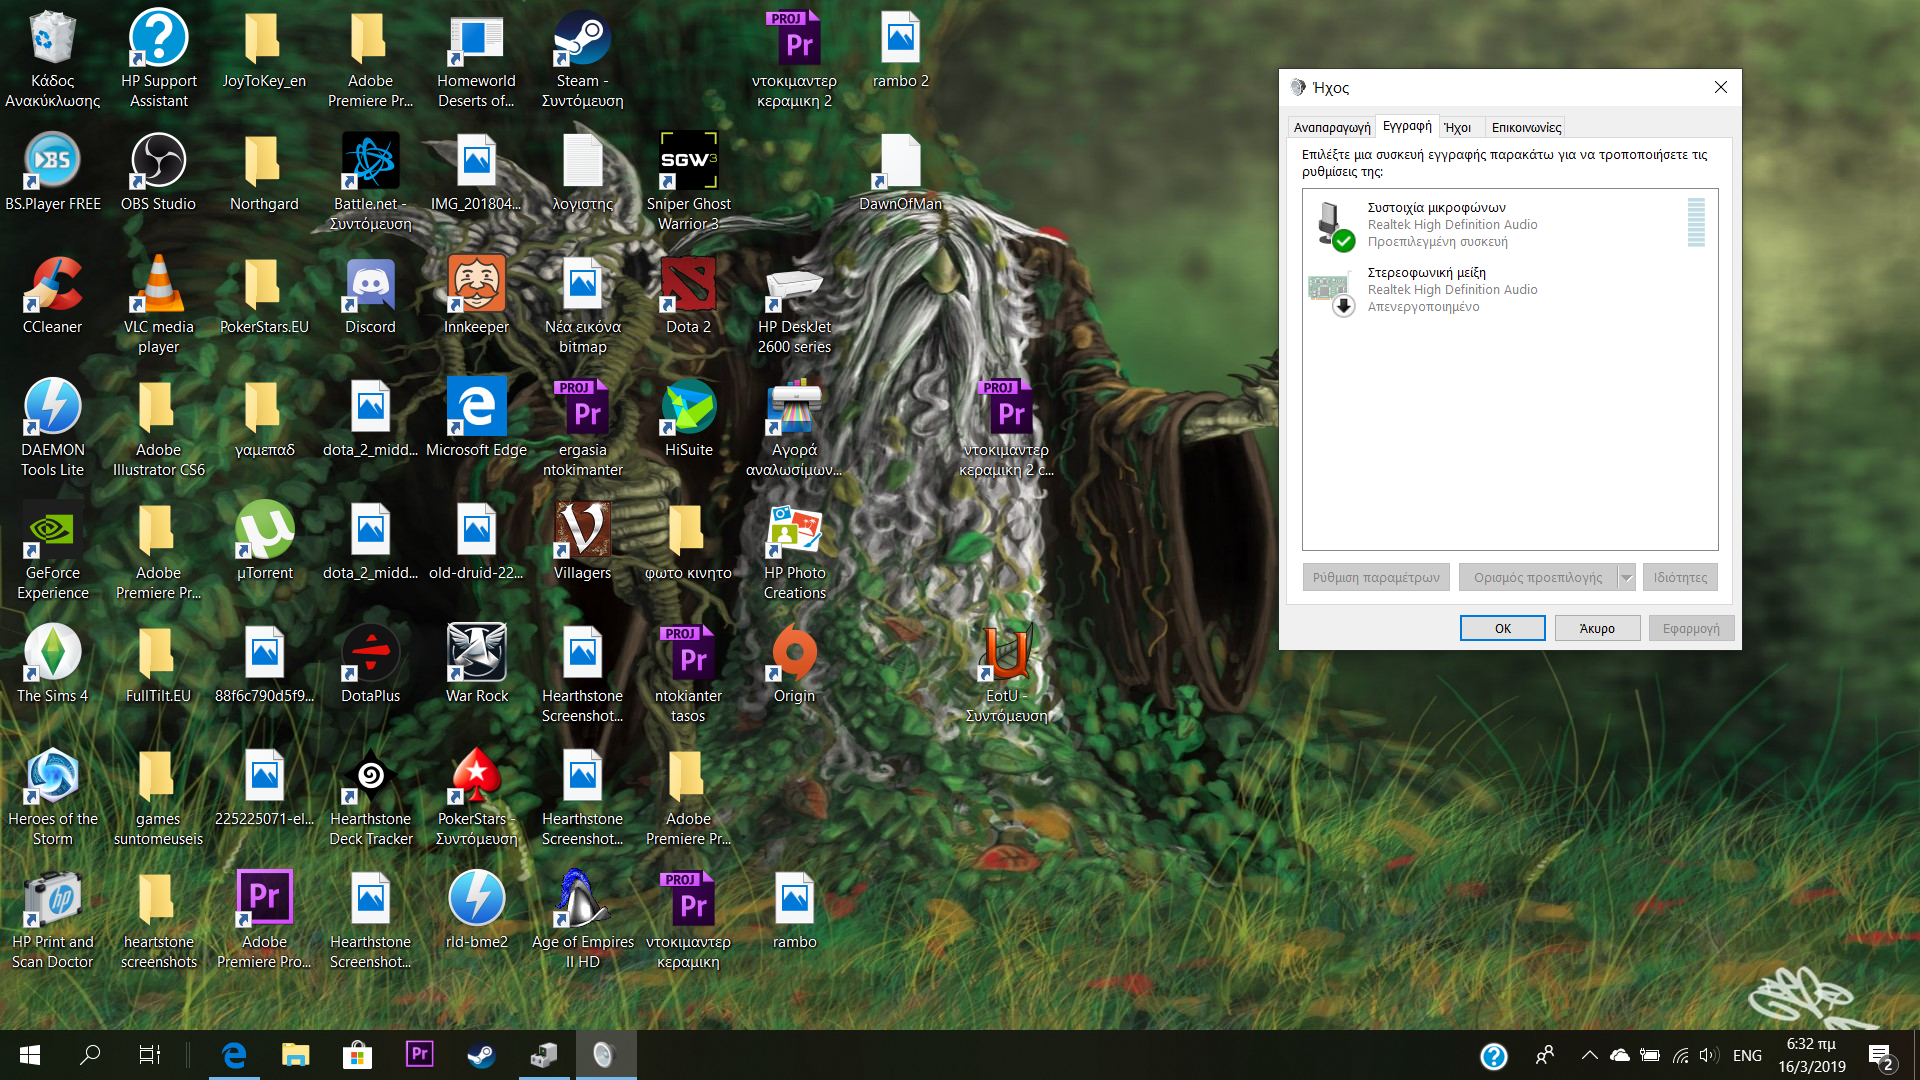Image resolution: width=1920 pixels, height=1080 pixels.
Task: Select the EotU shortcut desktop icon
Action: [x=1006, y=675]
